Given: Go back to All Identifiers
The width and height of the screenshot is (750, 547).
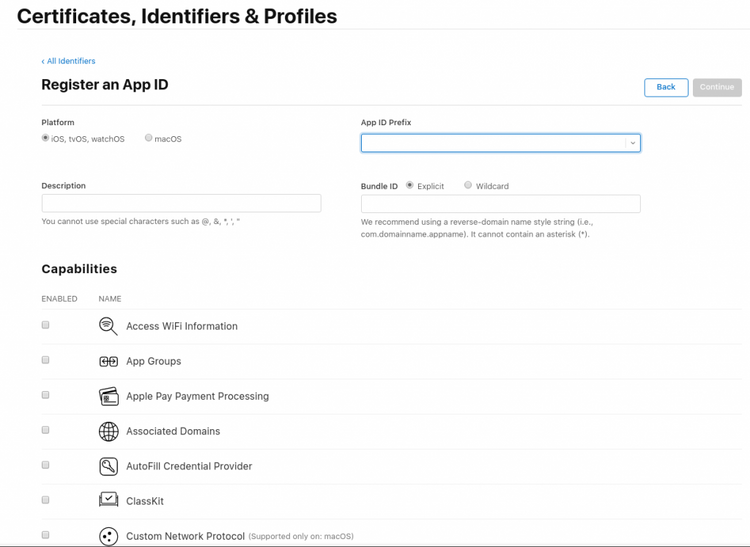Looking at the screenshot, I should point(68,61).
